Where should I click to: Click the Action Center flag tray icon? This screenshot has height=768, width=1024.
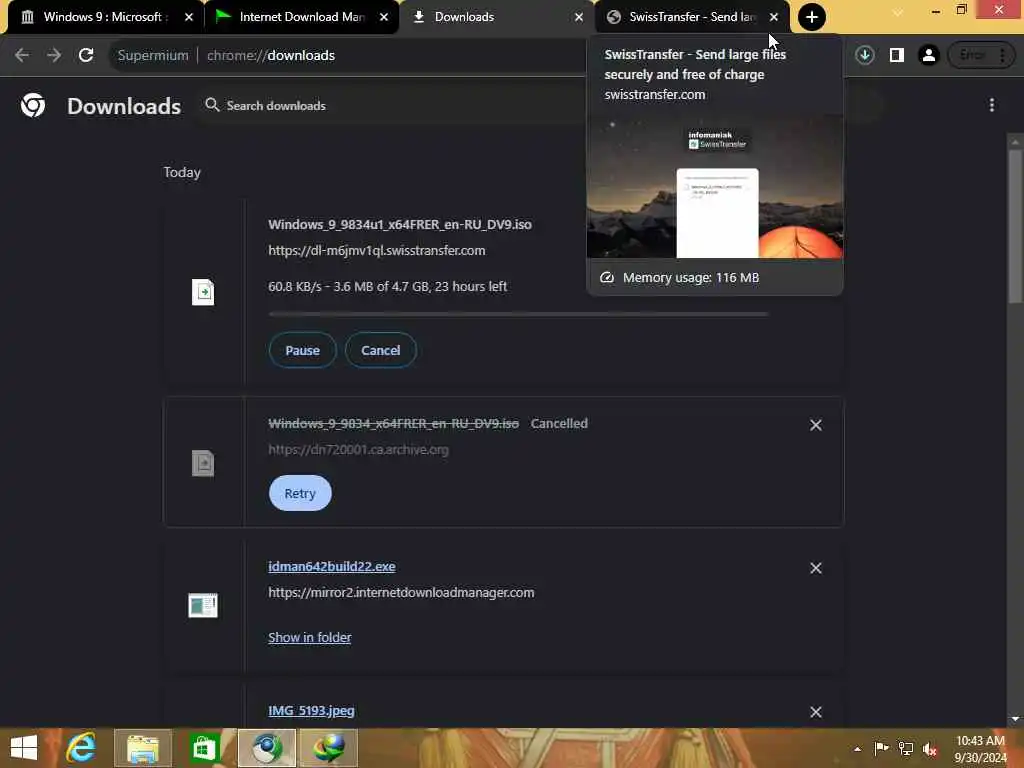(x=881, y=748)
